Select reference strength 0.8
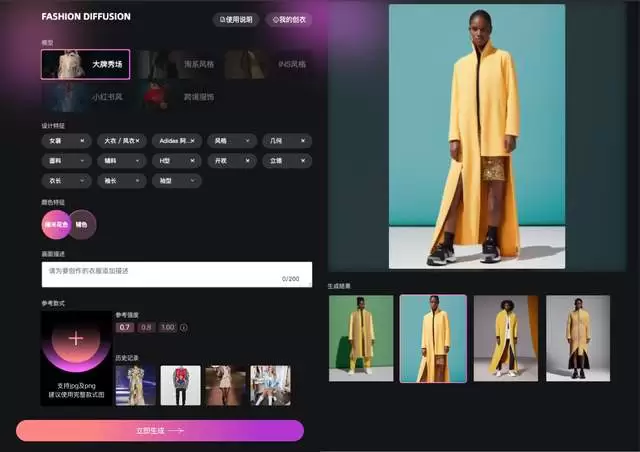640x452 pixels. (x=146, y=327)
